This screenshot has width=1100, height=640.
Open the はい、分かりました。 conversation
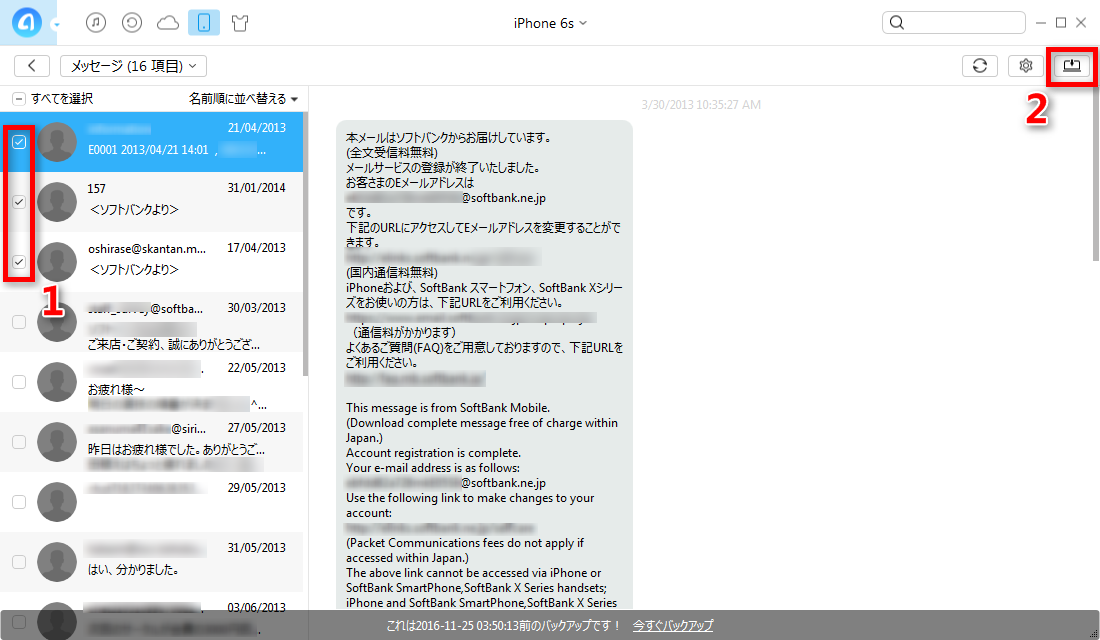click(152, 562)
